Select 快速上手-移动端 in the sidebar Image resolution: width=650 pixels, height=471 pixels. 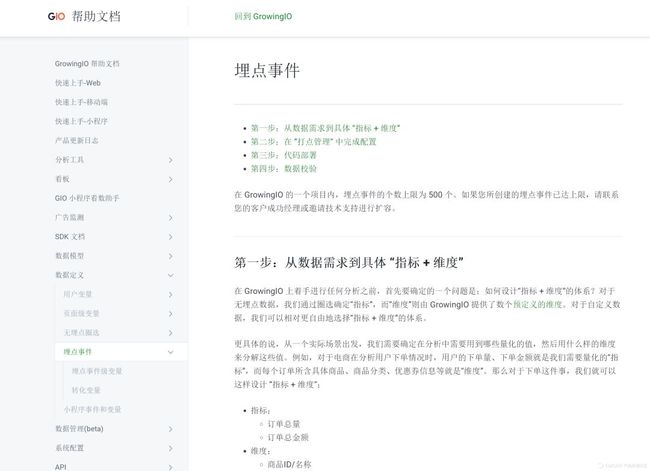[81, 102]
